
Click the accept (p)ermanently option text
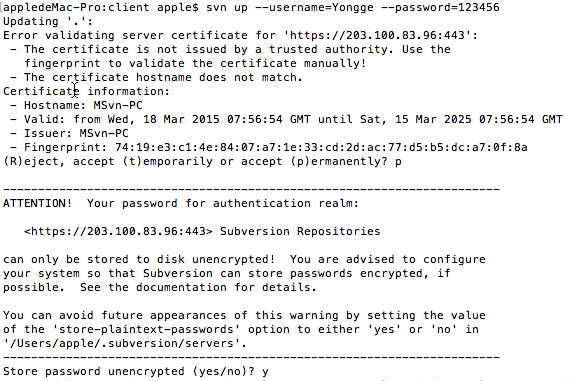point(318,161)
